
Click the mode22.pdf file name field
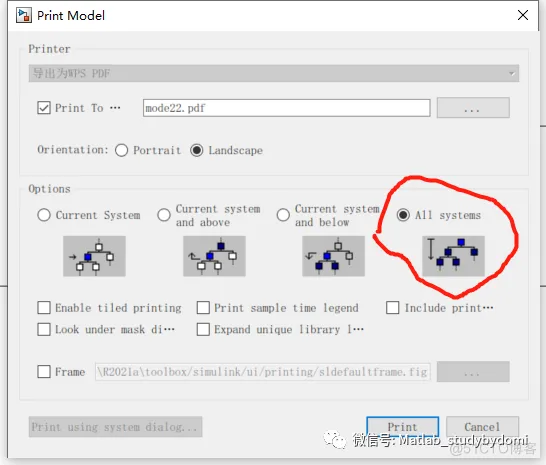(287, 108)
